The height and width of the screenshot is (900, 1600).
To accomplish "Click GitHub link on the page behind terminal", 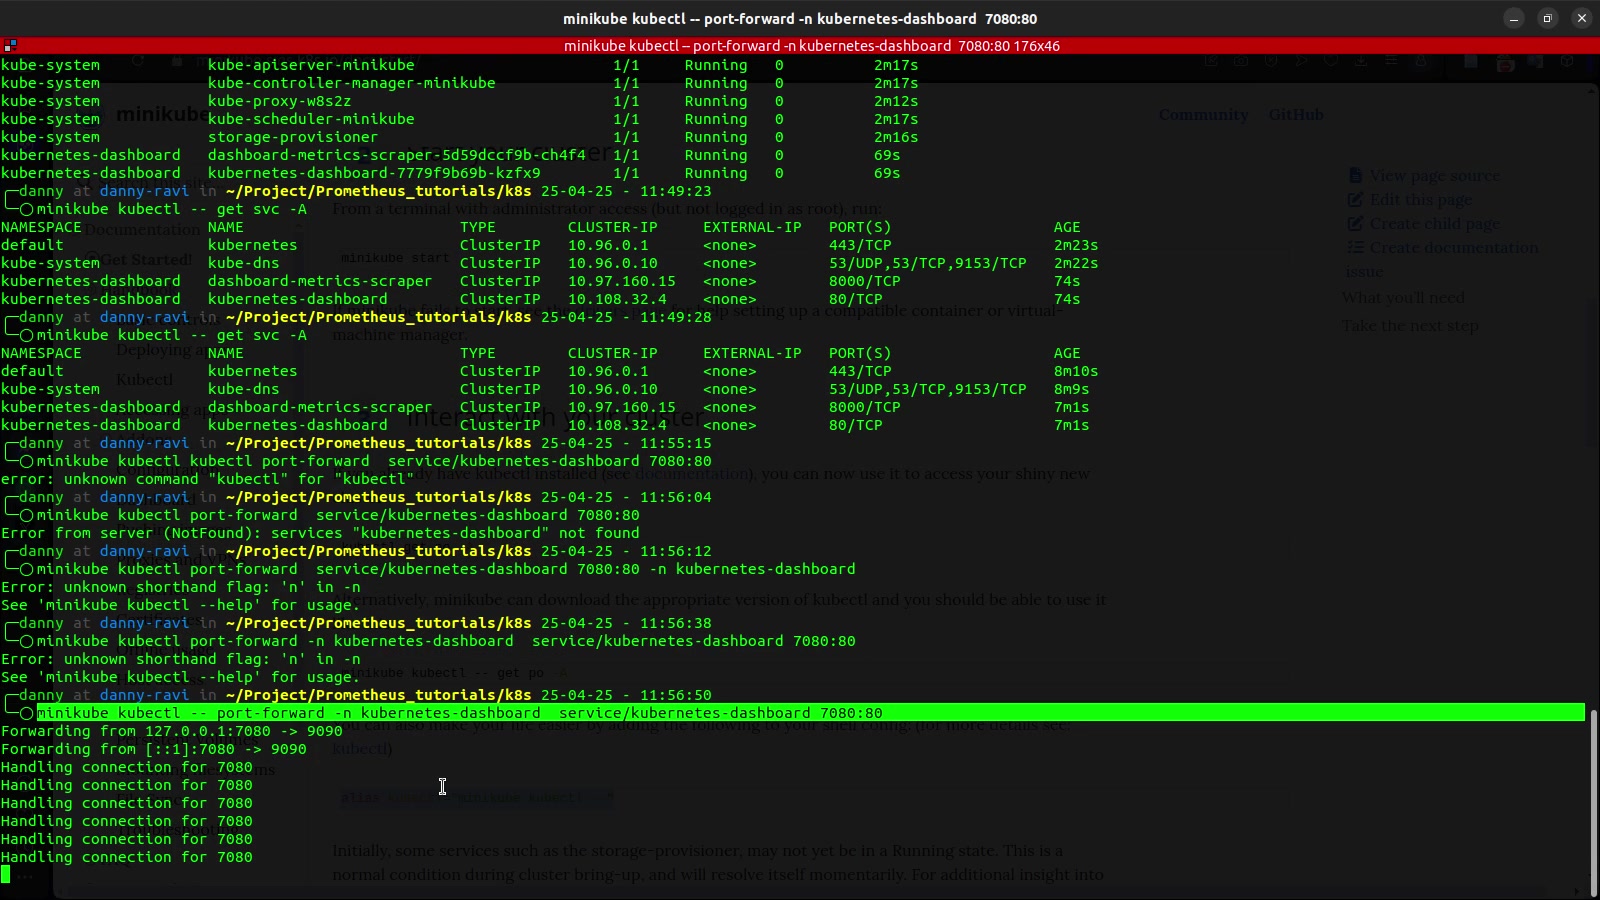I will click(1296, 115).
